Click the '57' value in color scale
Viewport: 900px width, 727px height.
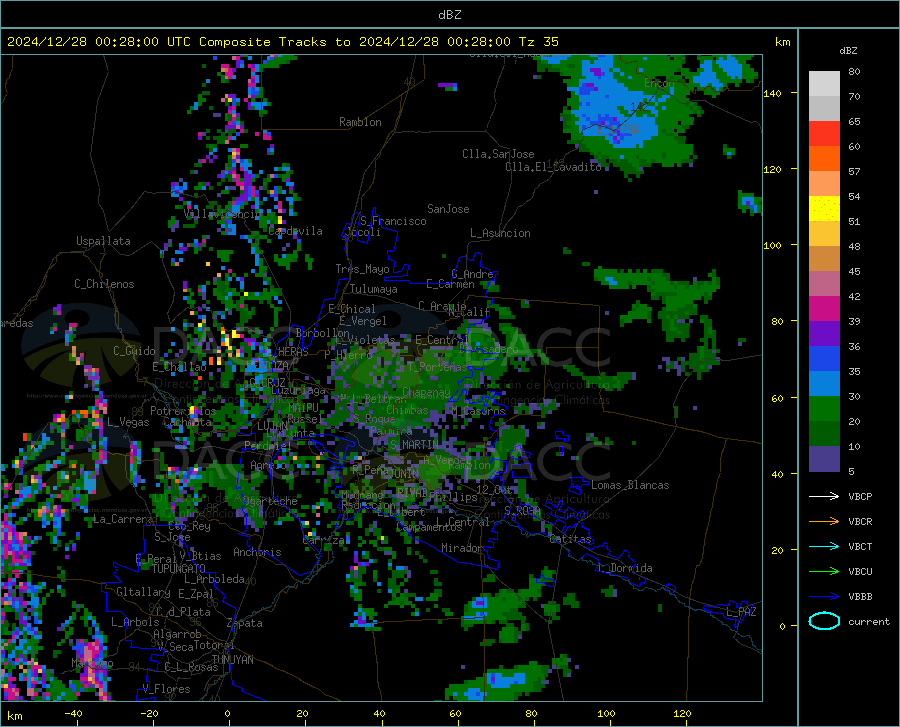pyautogui.click(x=854, y=172)
